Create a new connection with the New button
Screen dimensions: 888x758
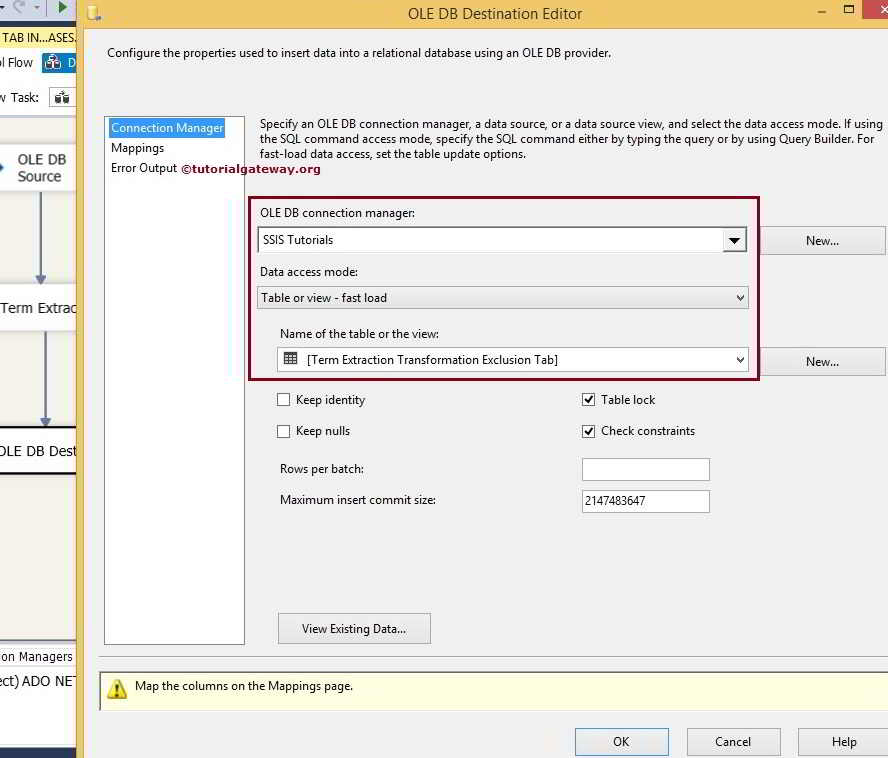click(823, 240)
